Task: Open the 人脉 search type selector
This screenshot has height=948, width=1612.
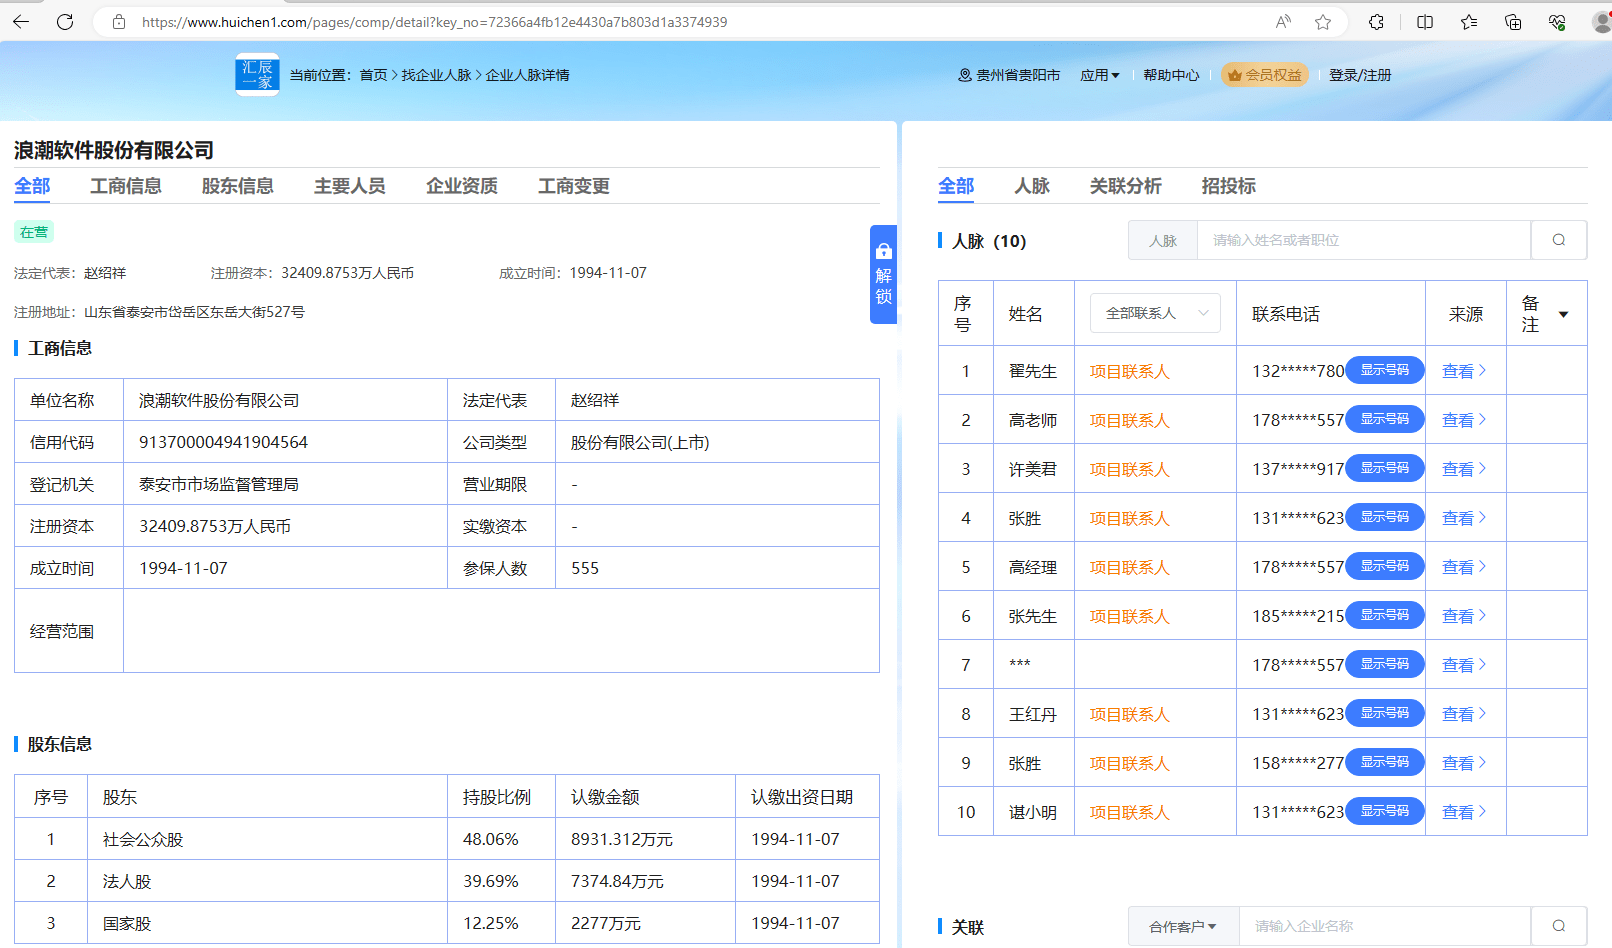Action: pos(1163,240)
